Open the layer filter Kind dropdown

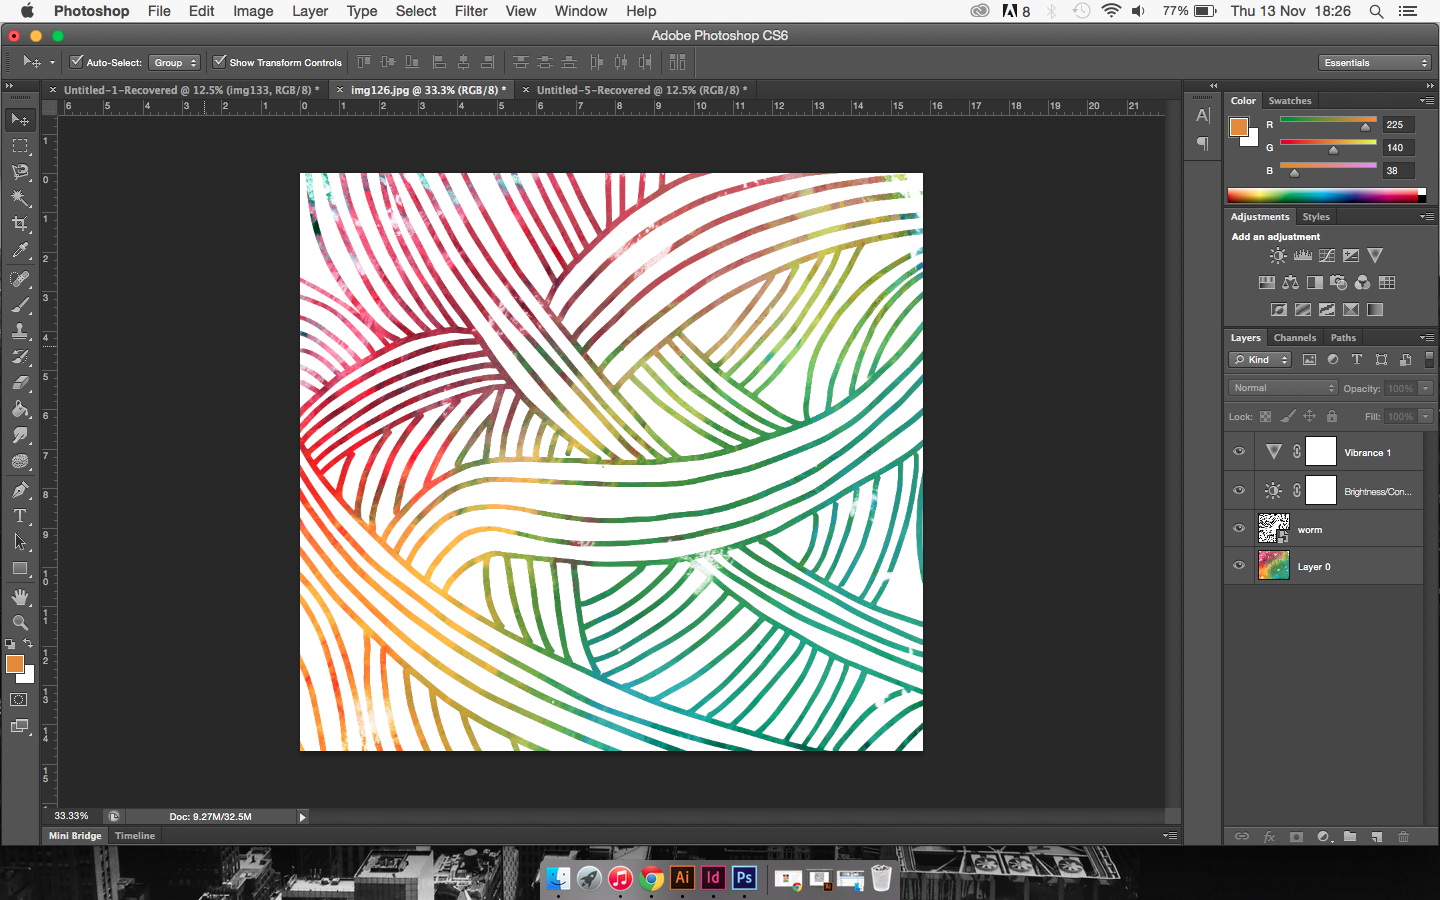pyautogui.click(x=1260, y=360)
